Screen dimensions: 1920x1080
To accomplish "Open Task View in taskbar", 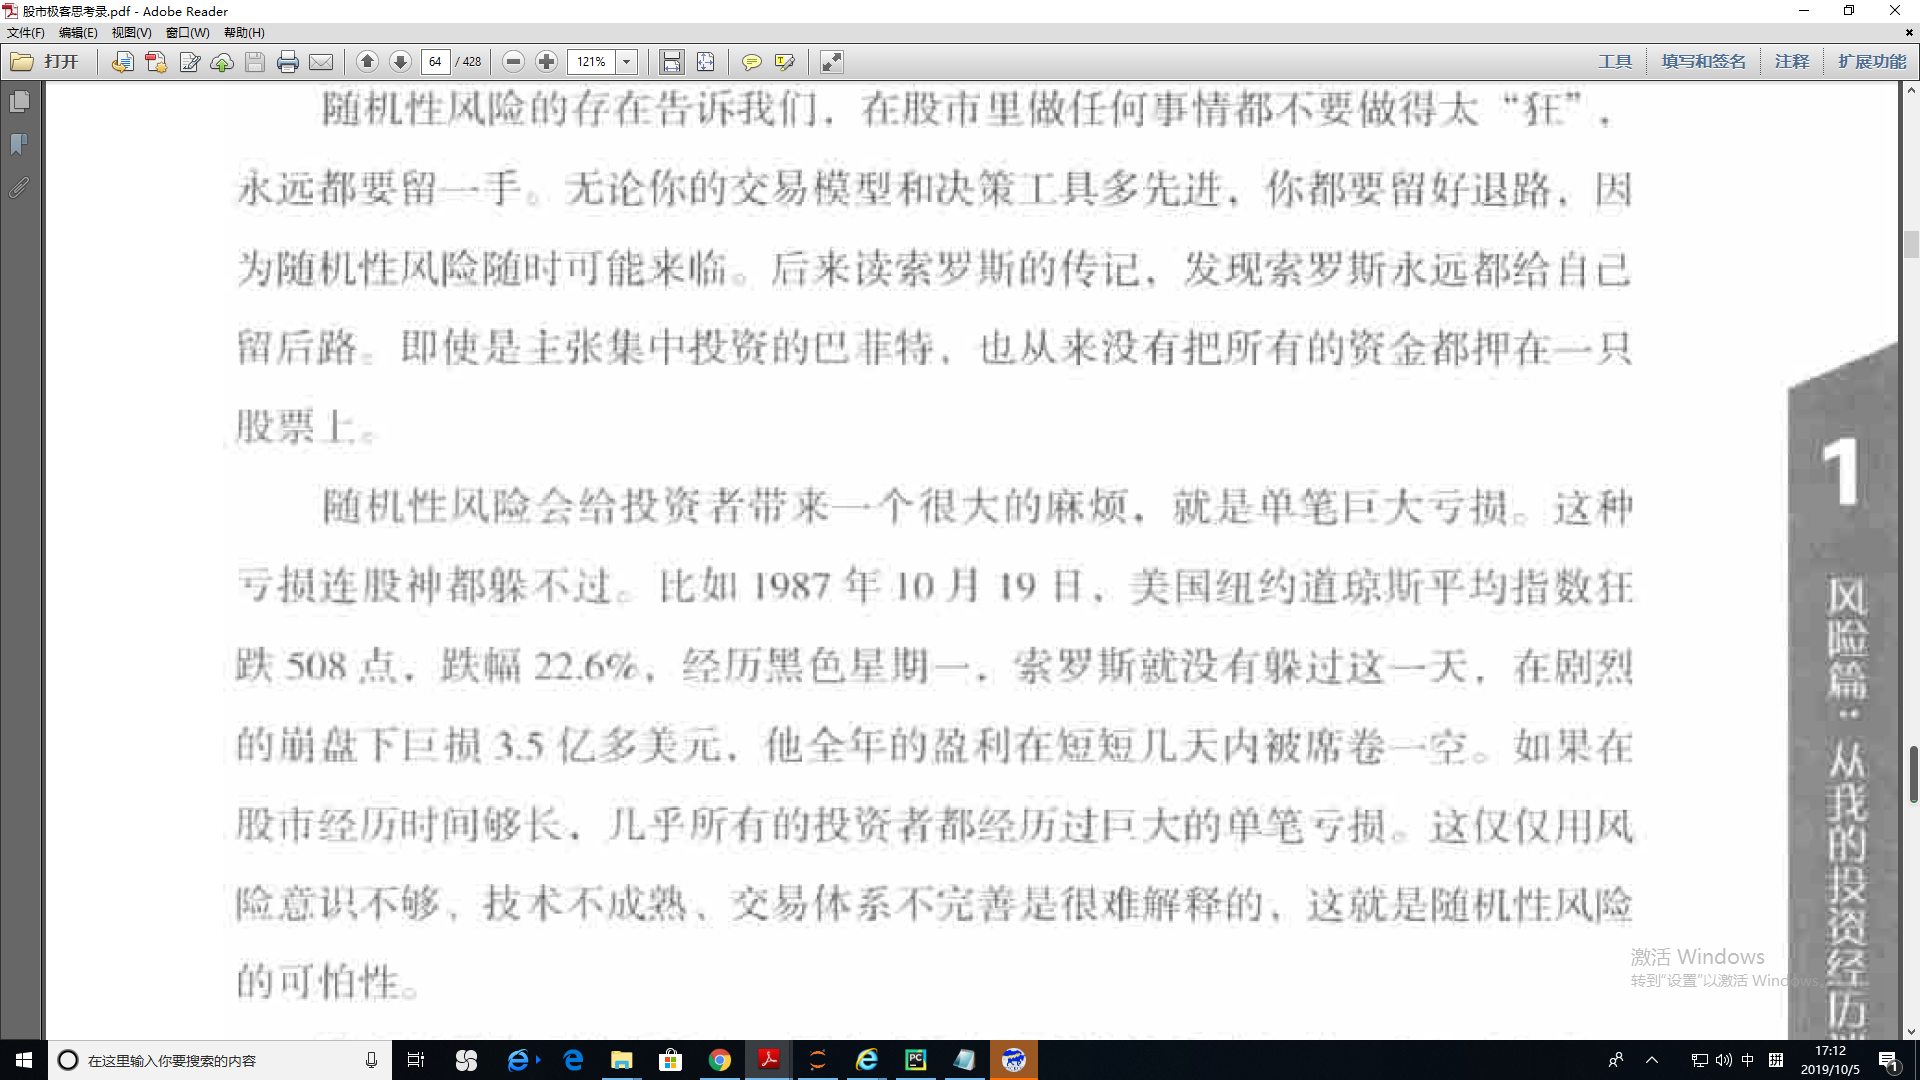I will point(416,1060).
